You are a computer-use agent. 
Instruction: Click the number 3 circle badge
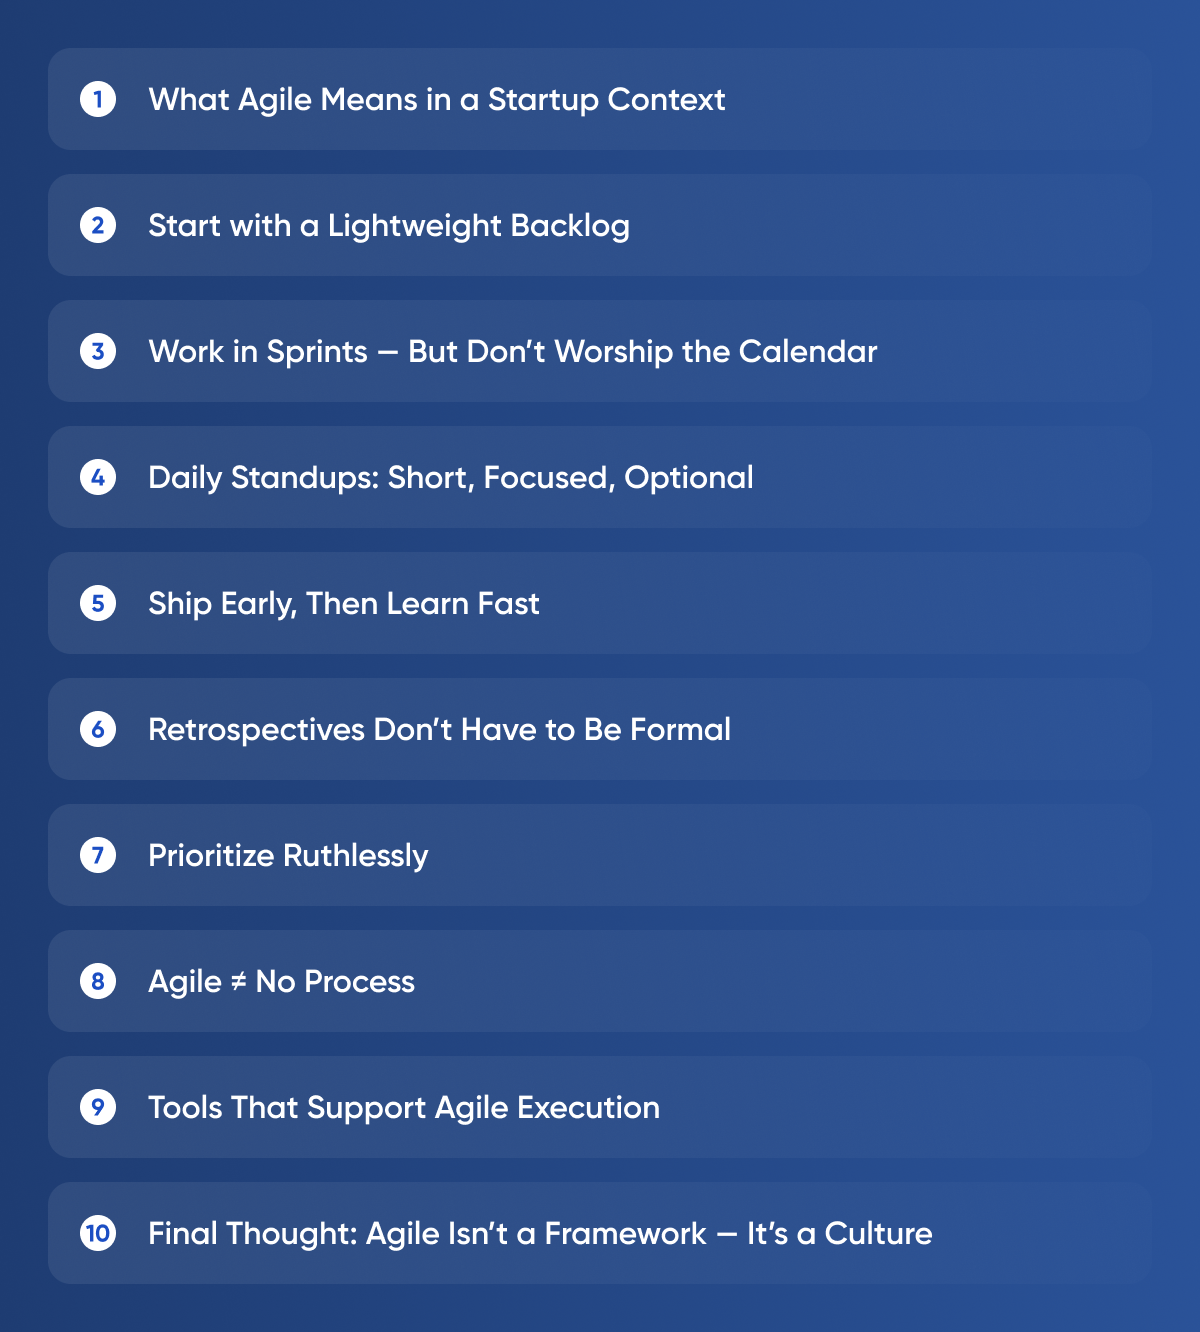coord(98,351)
